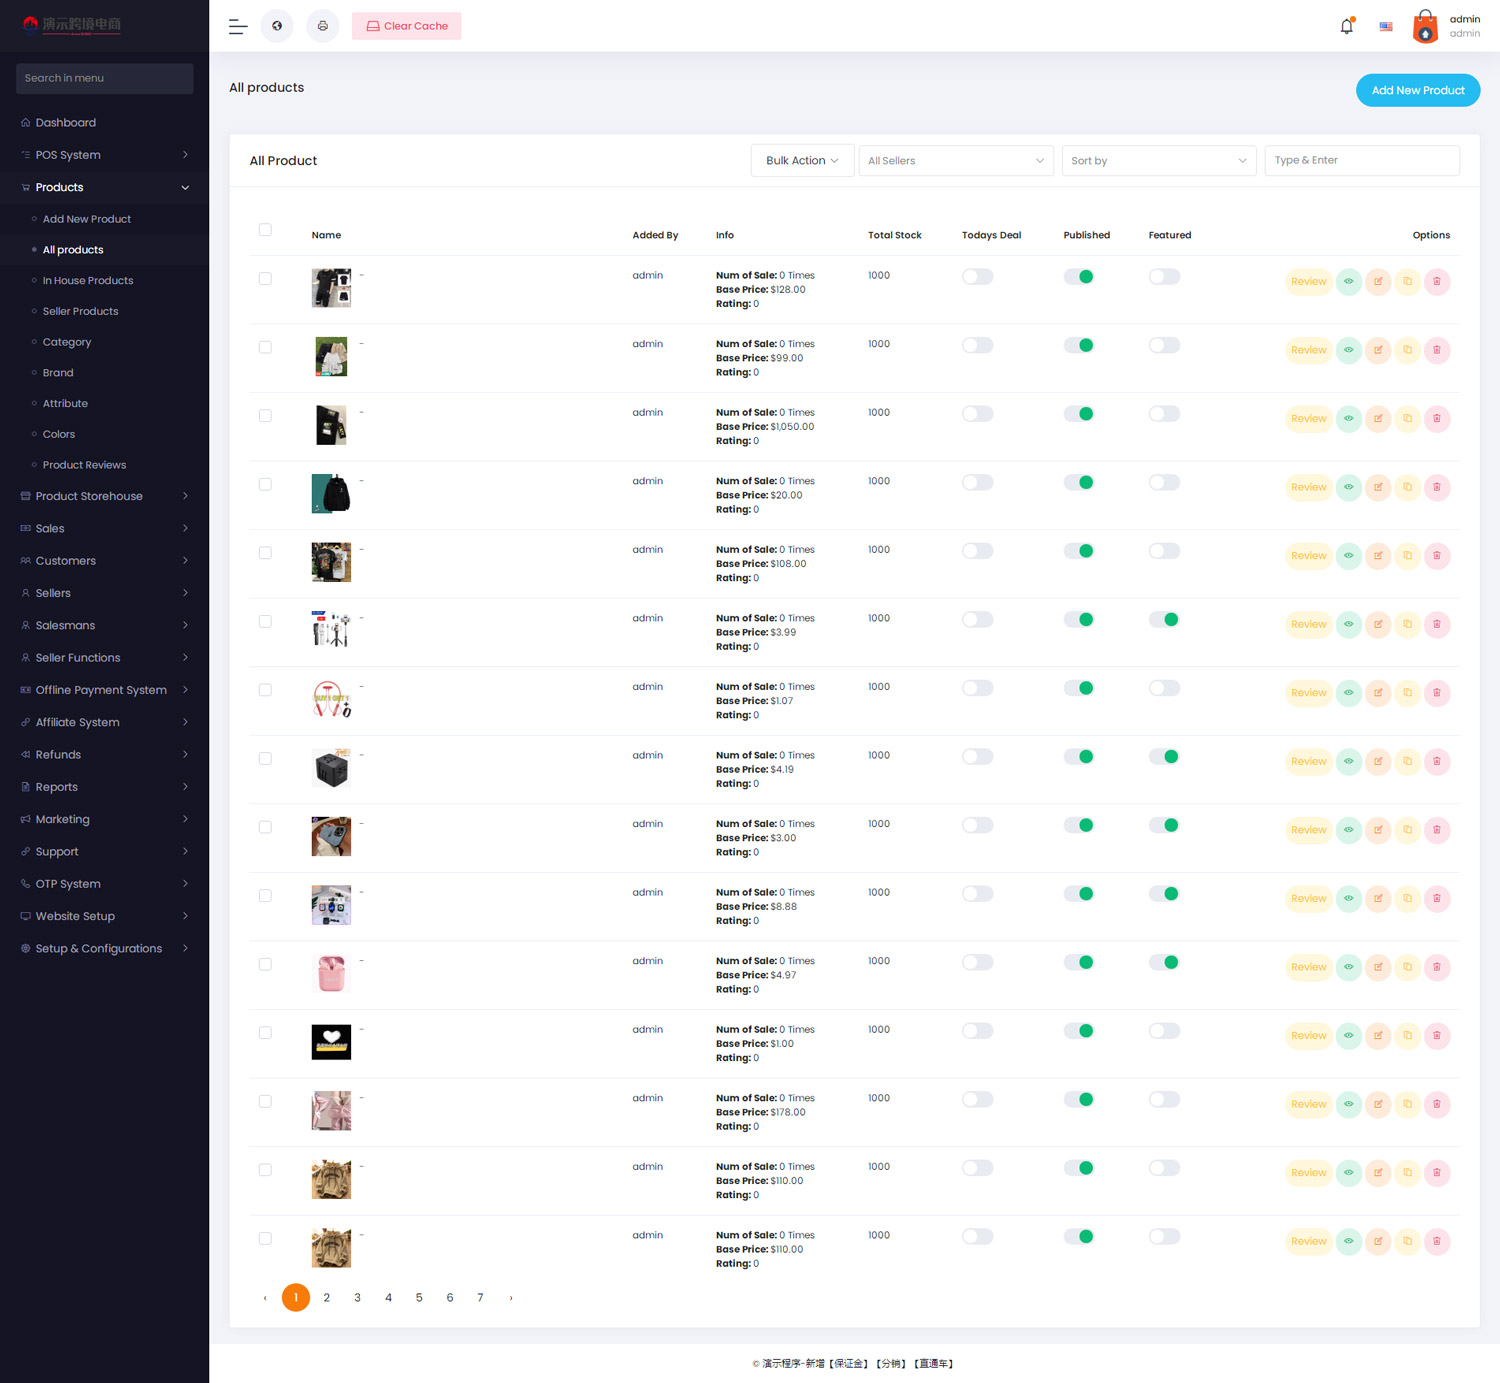Enable Todays Deal for the $128.00 product
This screenshot has width=1500, height=1383.
point(977,277)
